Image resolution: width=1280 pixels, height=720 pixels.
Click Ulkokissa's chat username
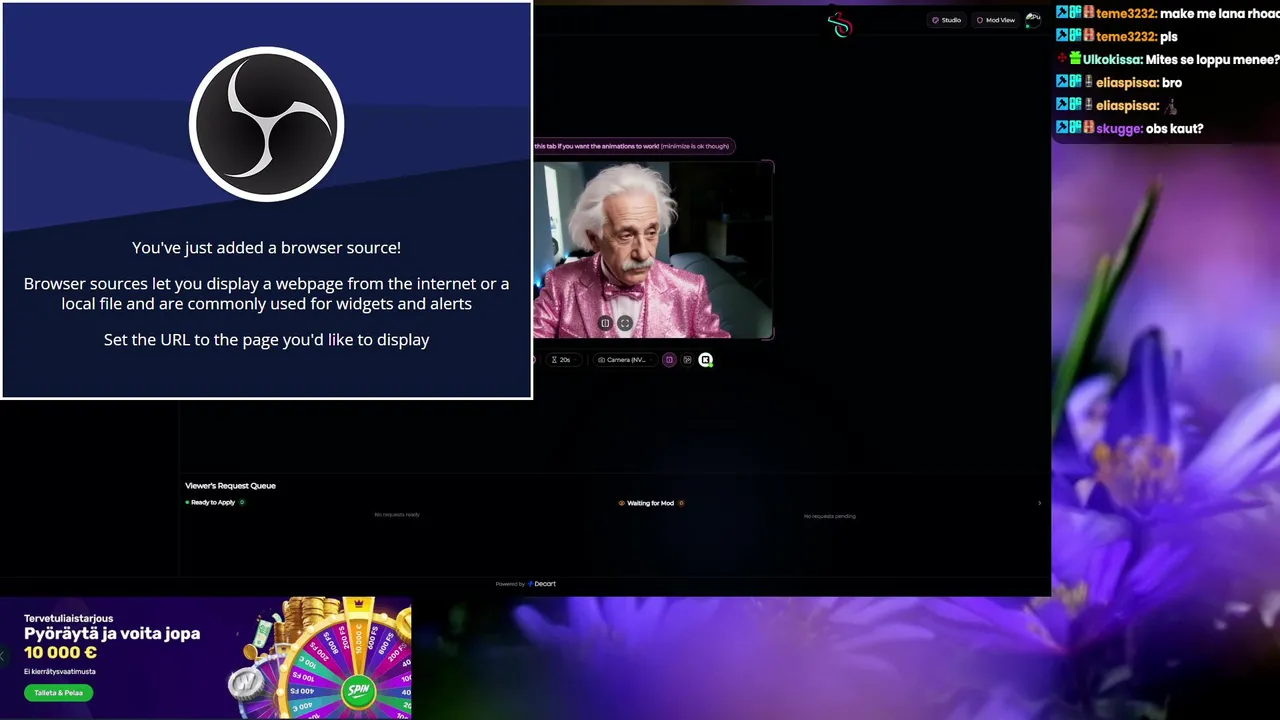(1112, 60)
